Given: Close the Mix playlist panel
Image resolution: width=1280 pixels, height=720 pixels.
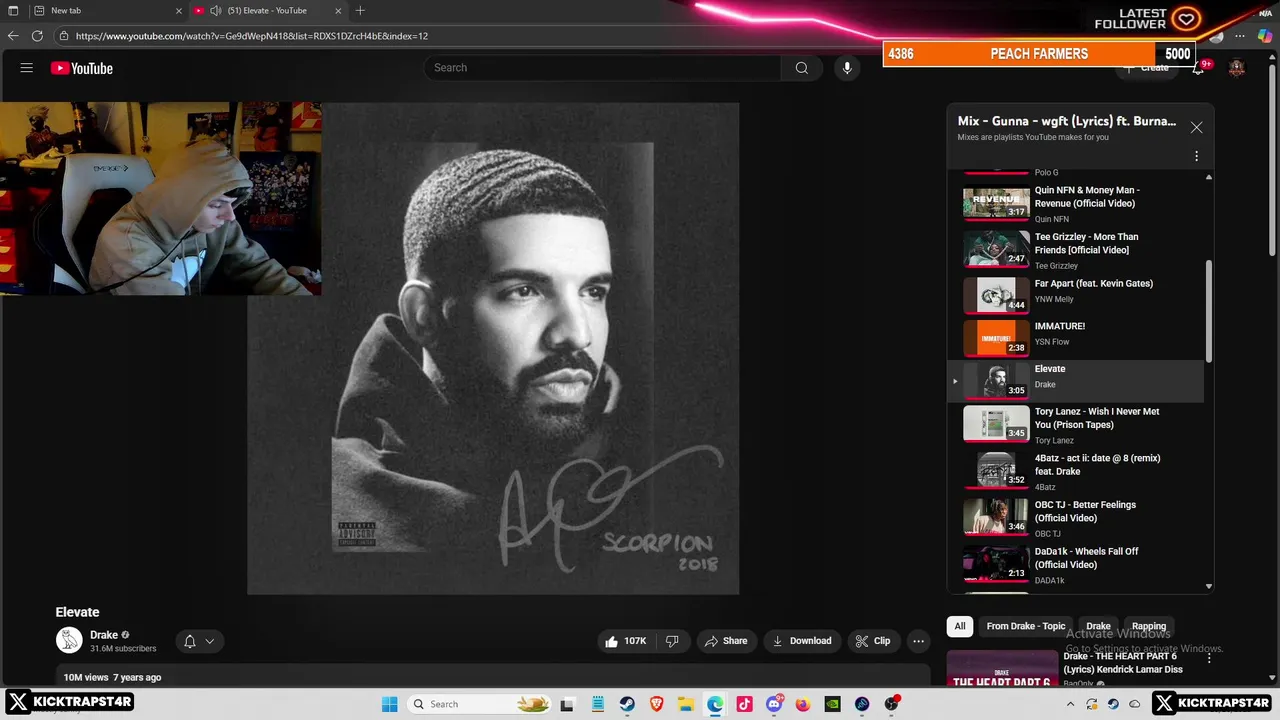Looking at the screenshot, I should (x=1196, y=127).
